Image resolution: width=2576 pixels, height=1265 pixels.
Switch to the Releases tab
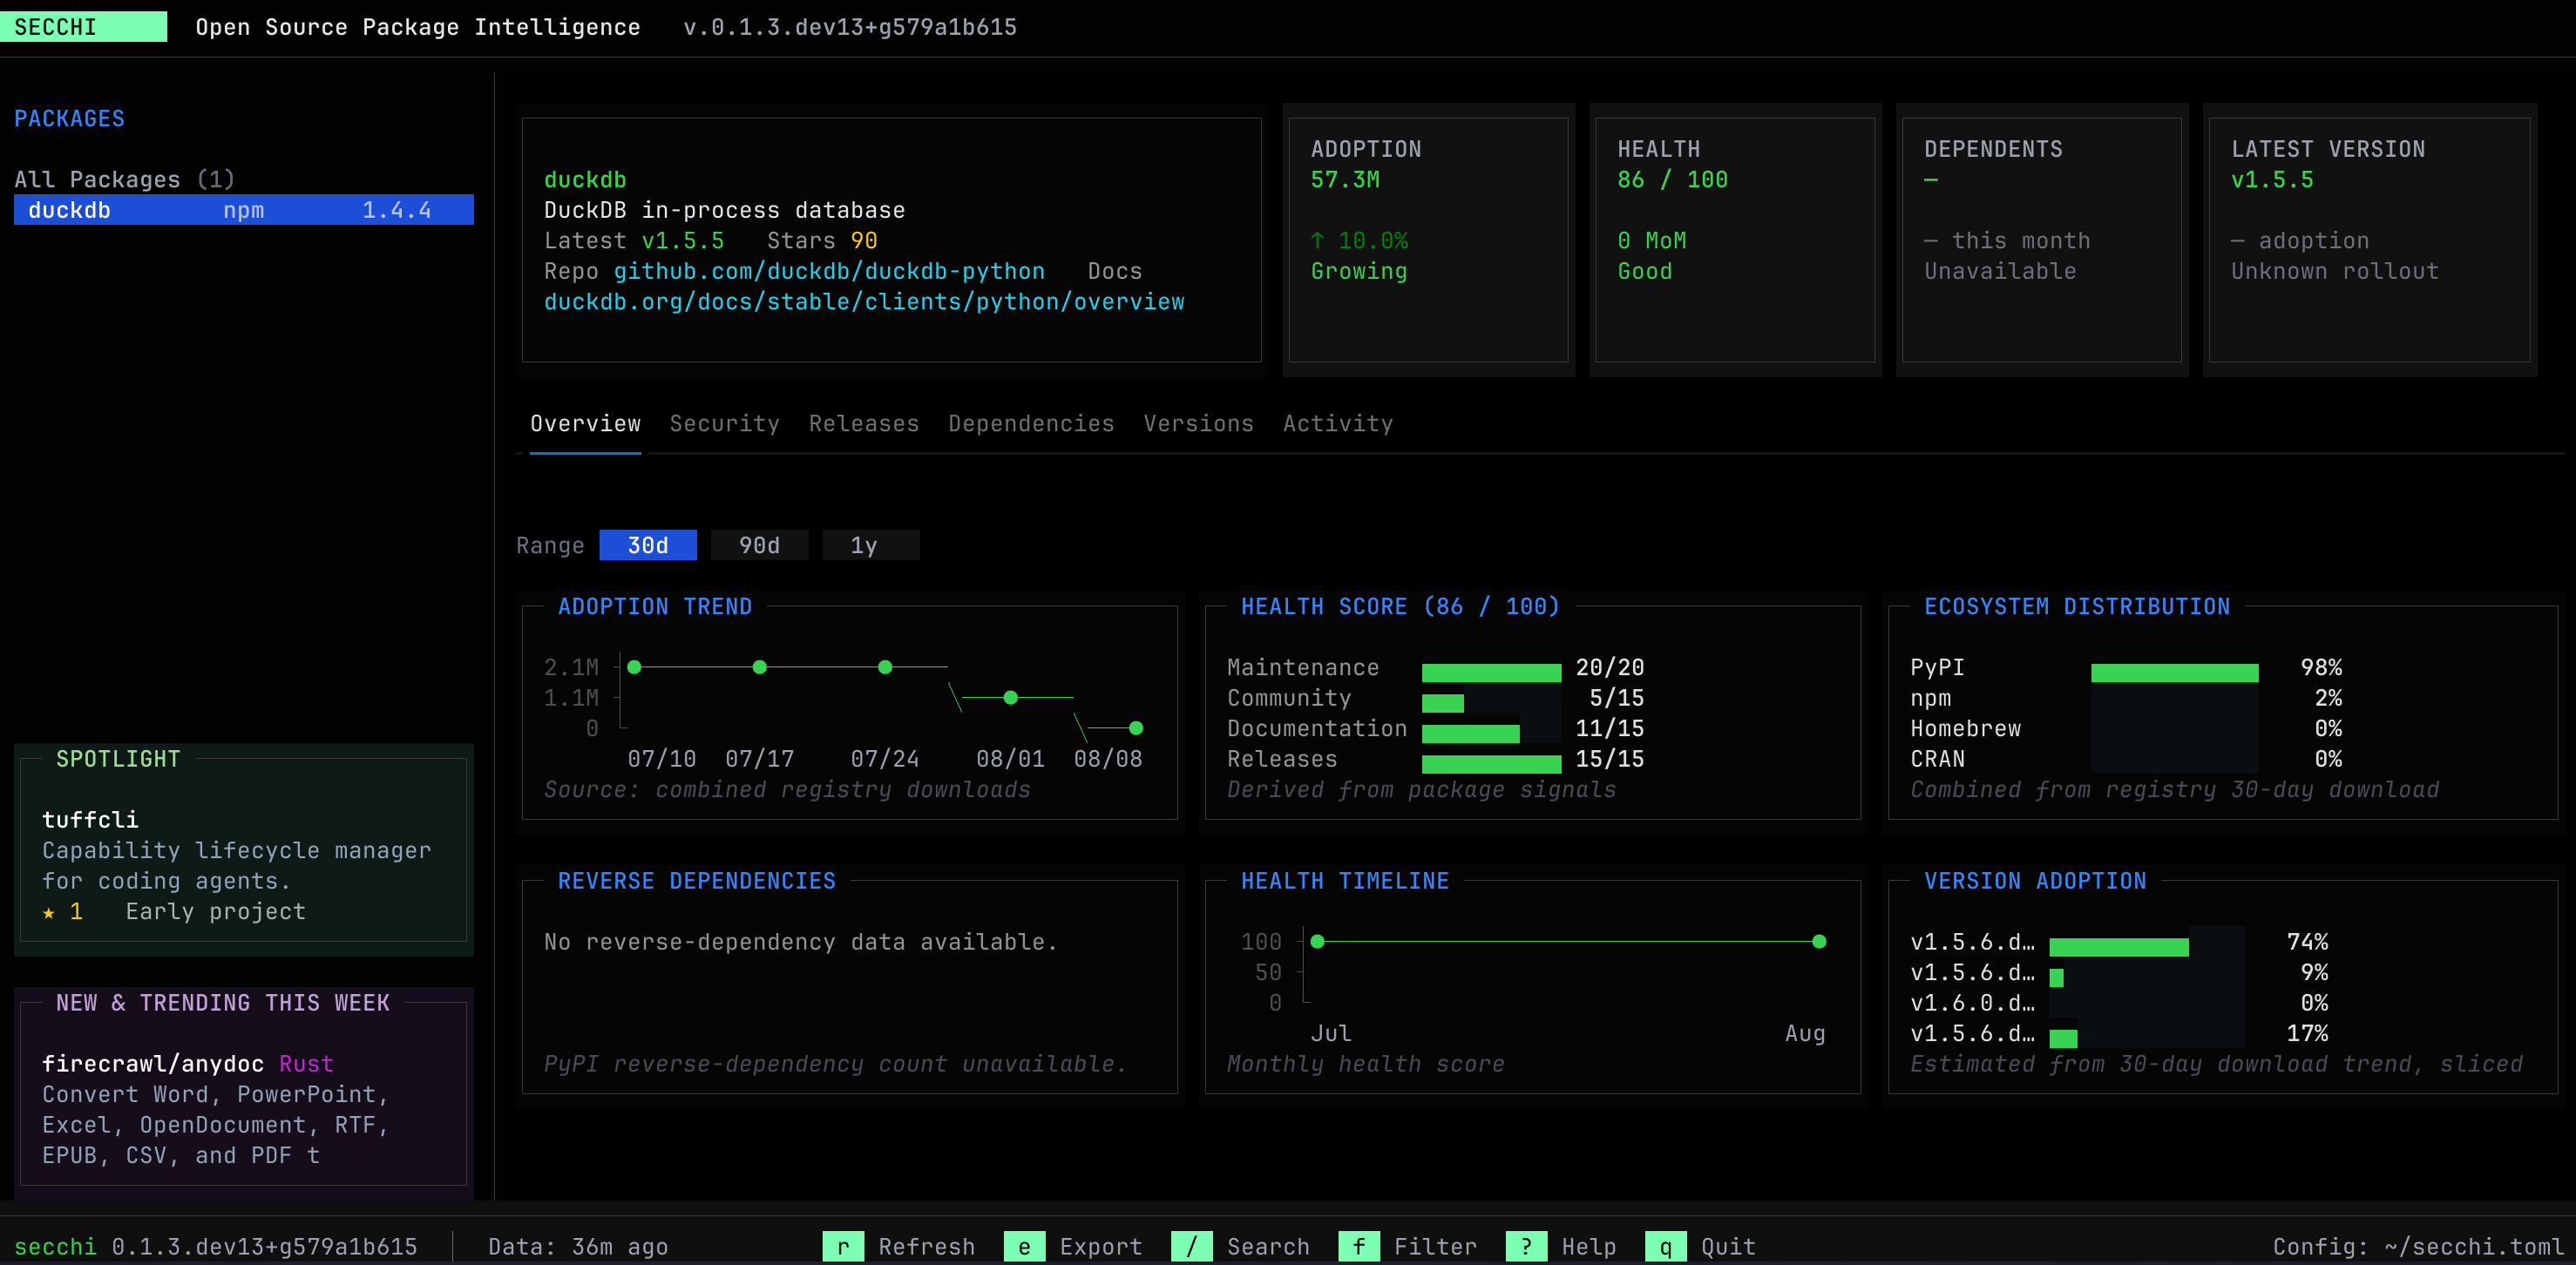[864, 424]
